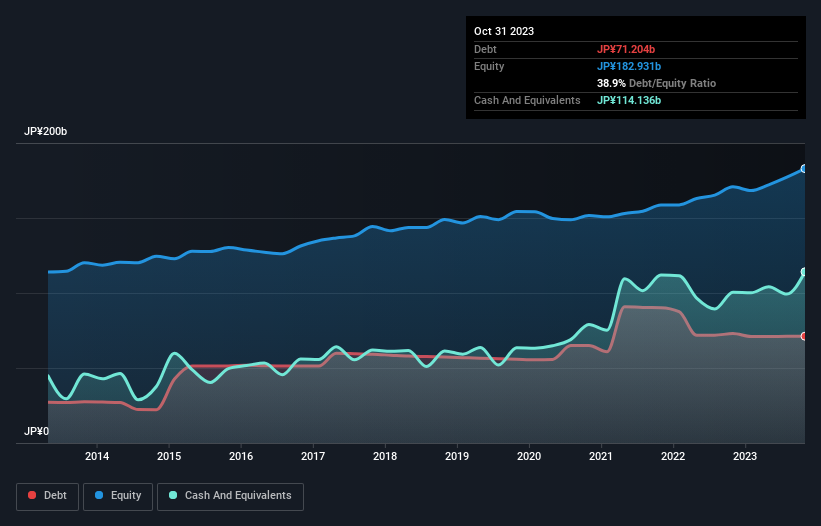
Task: Click the 38.9% Debt/Equity Ratio text
Action: pos(656,83)
